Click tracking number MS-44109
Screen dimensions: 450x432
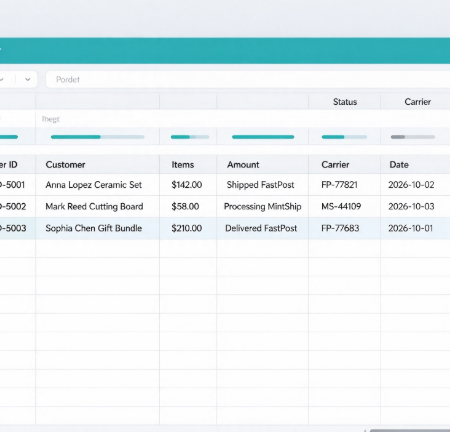point(341,207)
